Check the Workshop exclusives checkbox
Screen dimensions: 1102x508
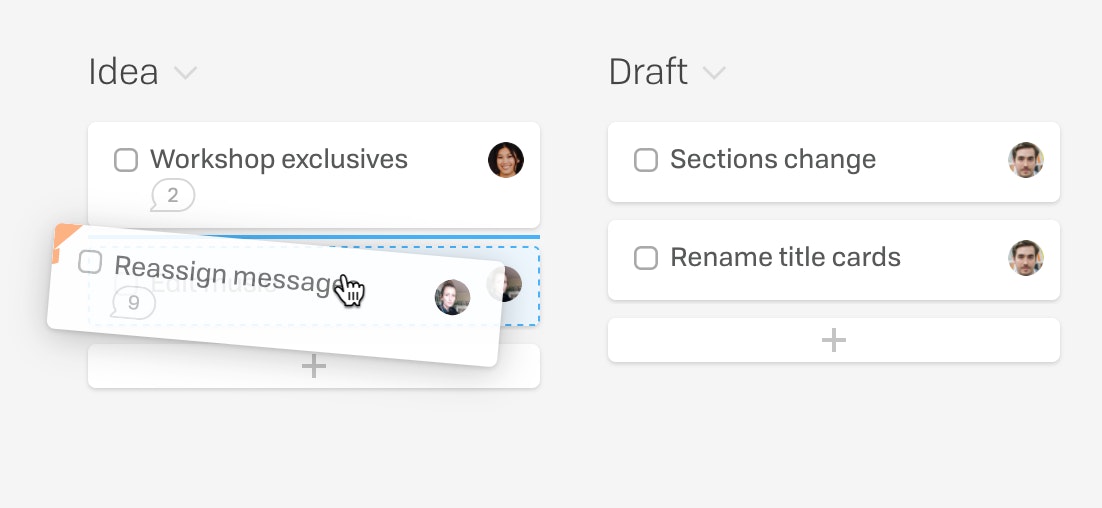click(126, 159)
